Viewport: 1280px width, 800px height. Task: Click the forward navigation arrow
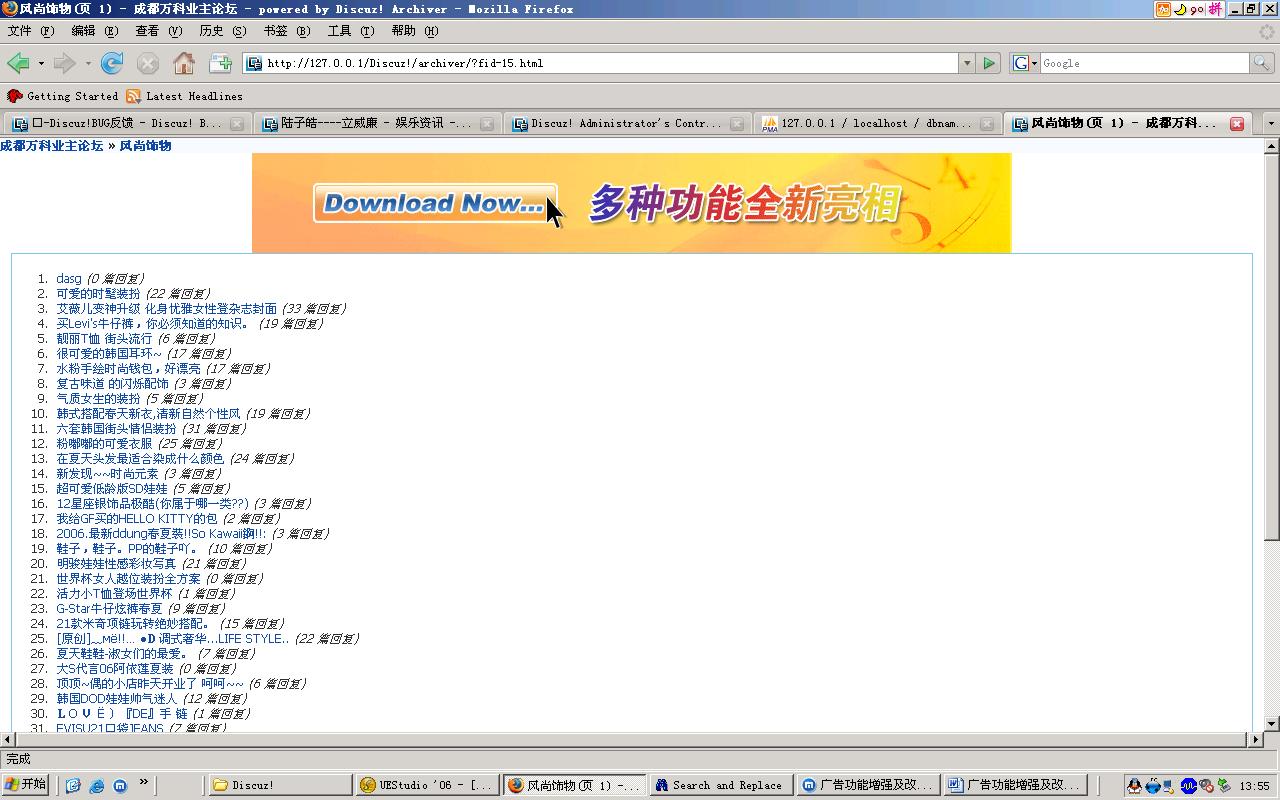pos(65,63)
